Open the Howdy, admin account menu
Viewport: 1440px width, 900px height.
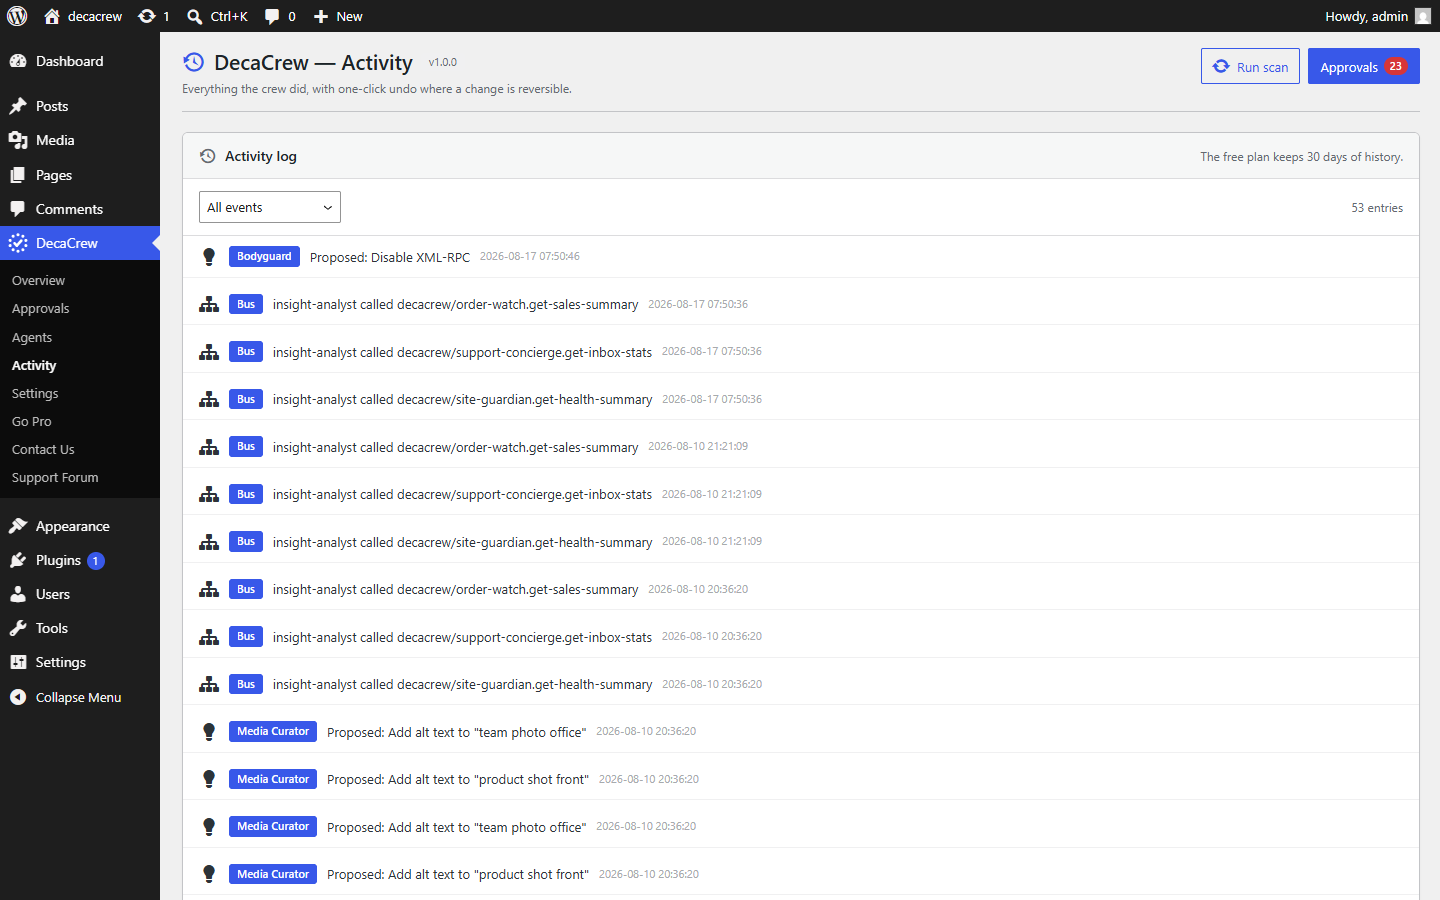(x=1377, y=16)
